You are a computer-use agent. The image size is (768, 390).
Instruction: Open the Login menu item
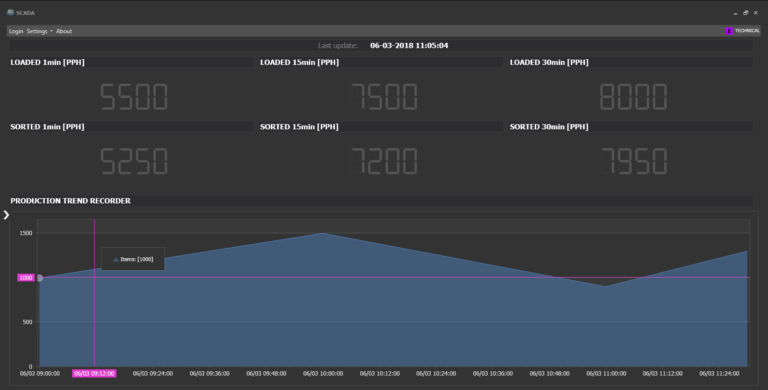coord(16,31)
